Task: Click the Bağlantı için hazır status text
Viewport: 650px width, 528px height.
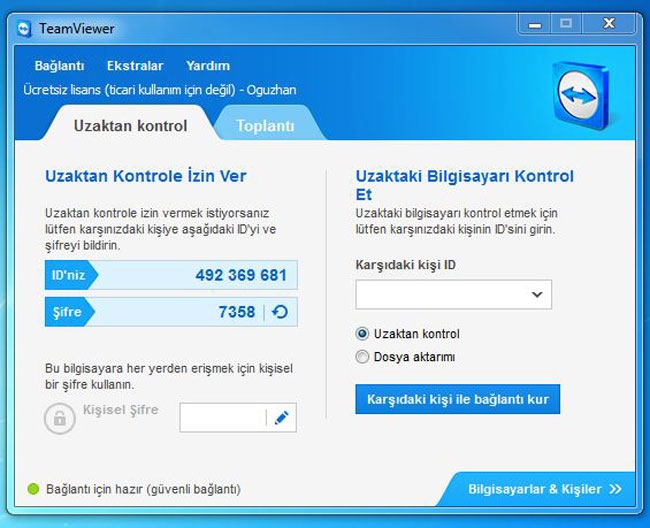Action: coord(143,489)
